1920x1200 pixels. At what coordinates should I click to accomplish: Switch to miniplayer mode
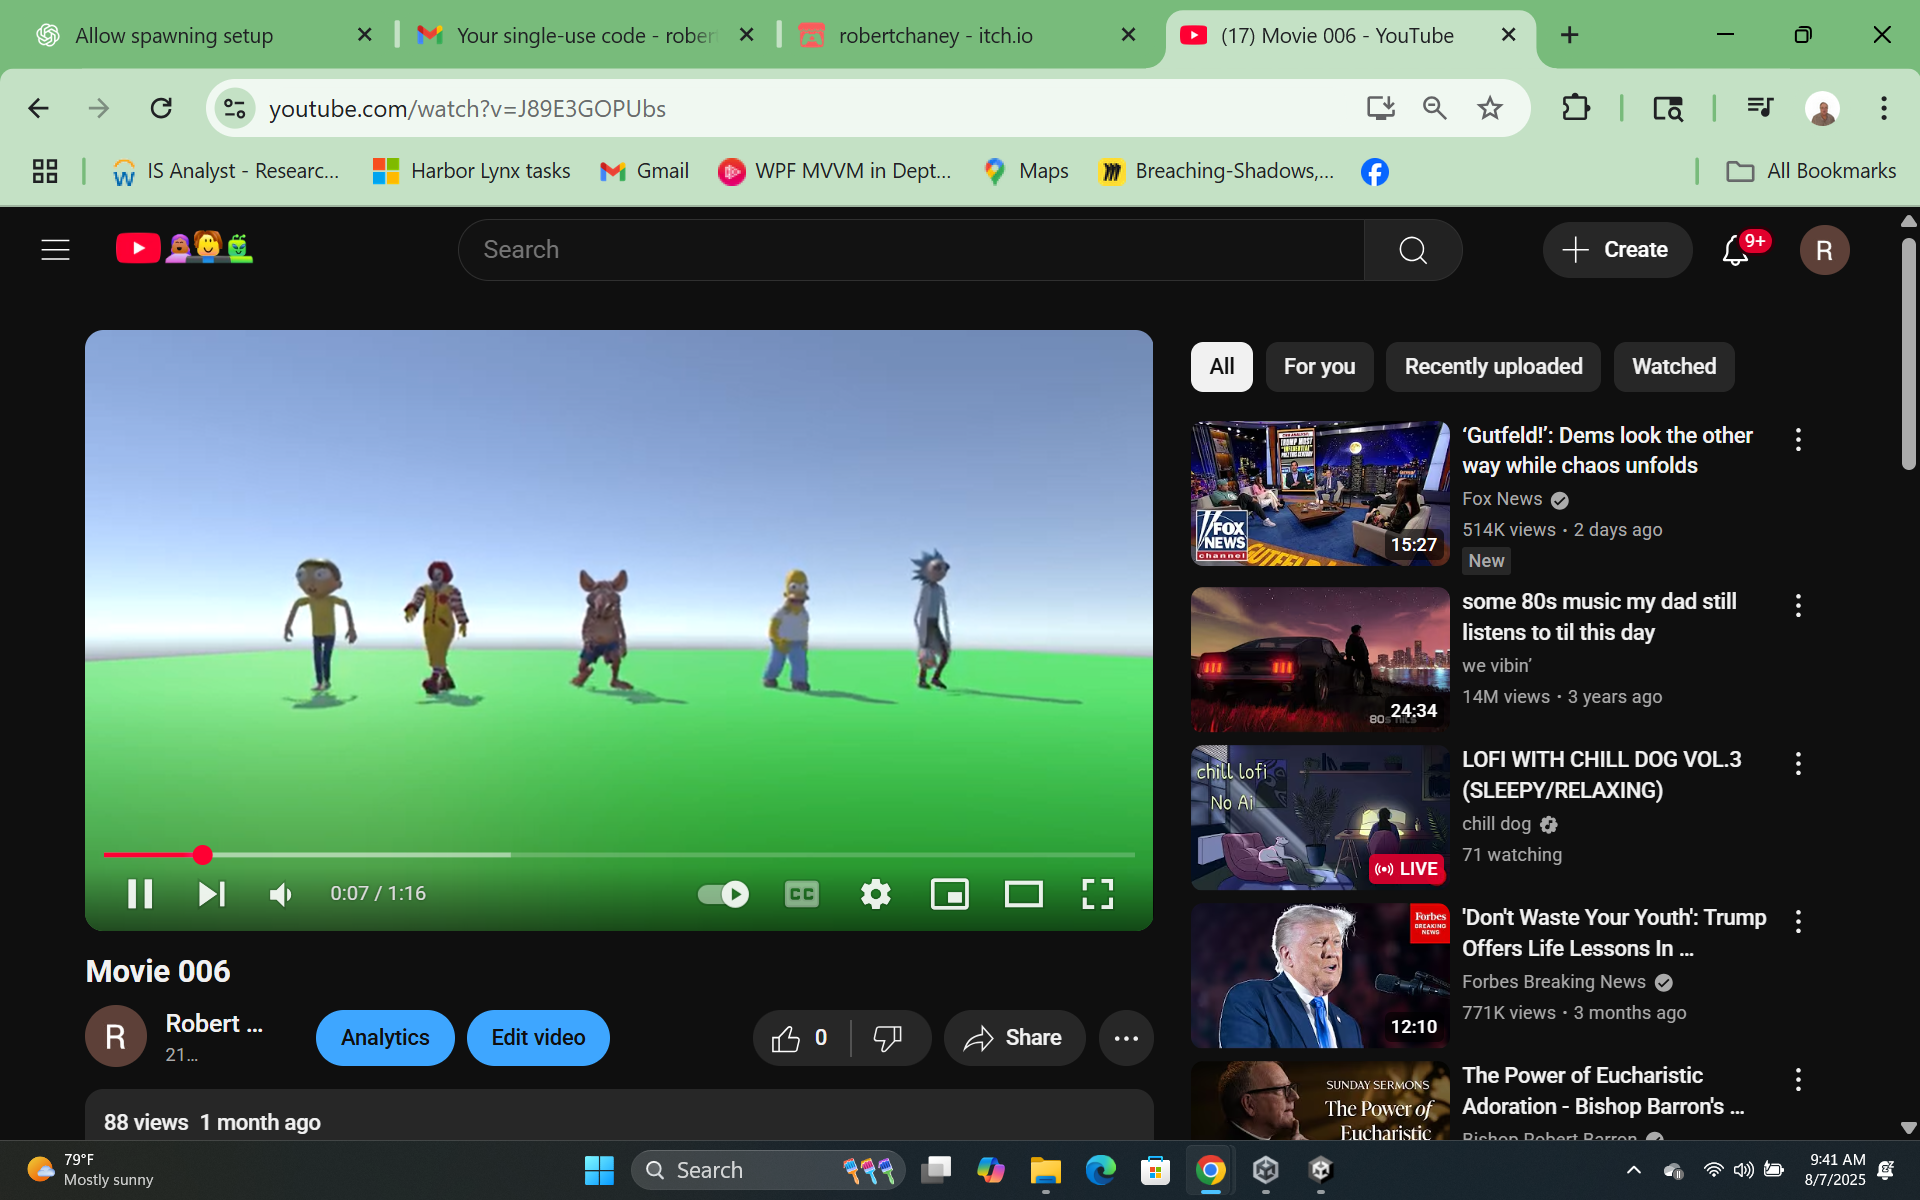[x=950, y=893]
